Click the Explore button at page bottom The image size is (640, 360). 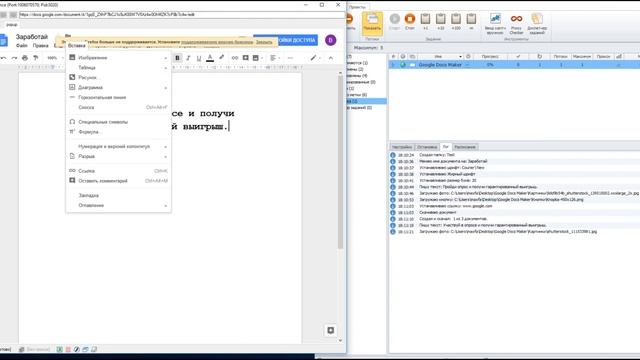tap(331, 330)
